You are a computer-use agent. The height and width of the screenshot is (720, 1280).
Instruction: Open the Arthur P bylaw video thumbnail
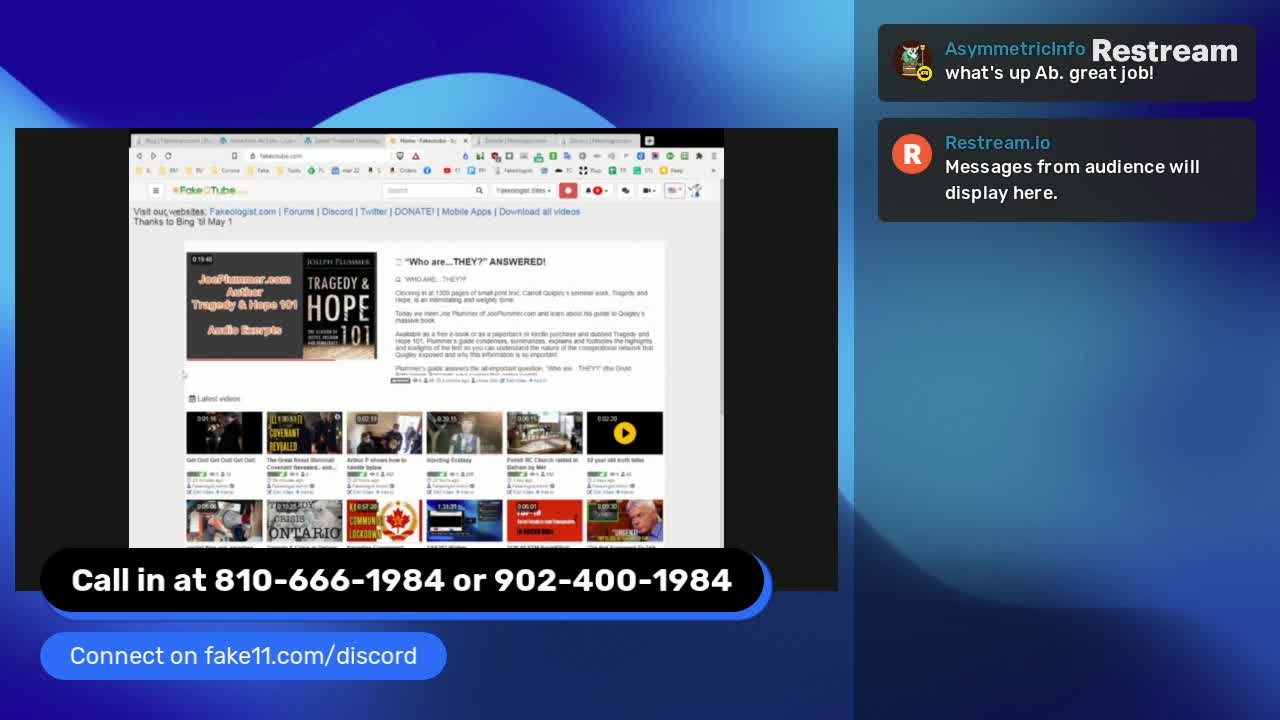point(384,433)
